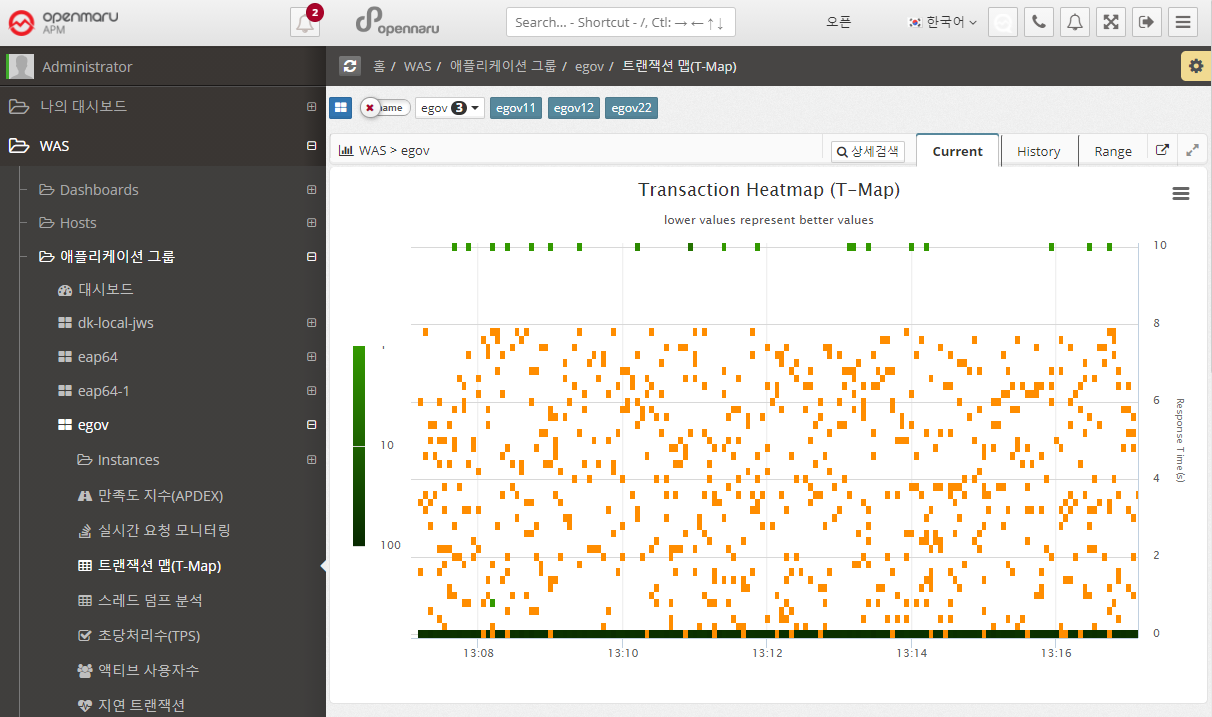Click the 상세검색 search button
Image resolution: width=1212 pixels, height=717 pixels.
coord(868,151)
